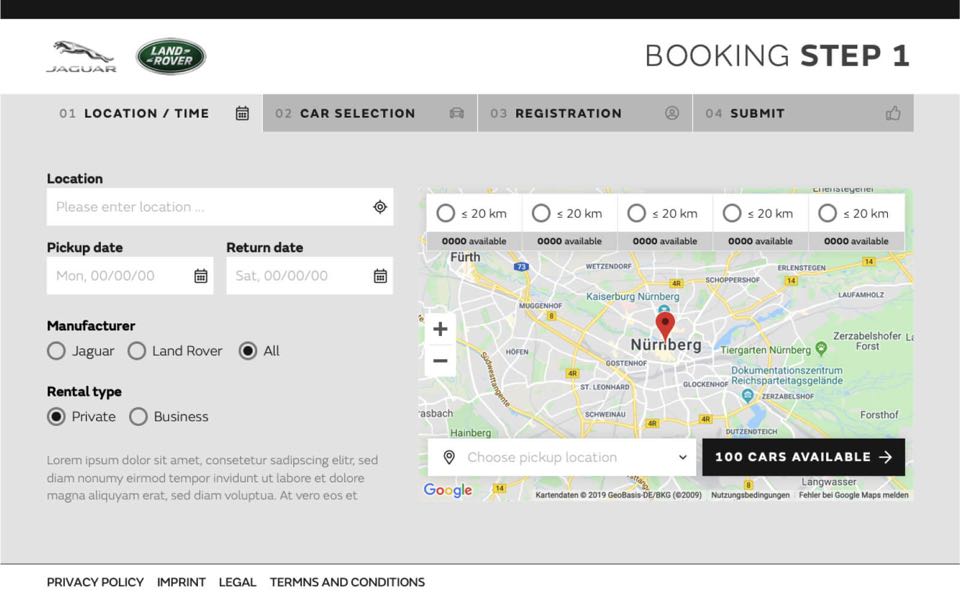This screenshot has width=960, height=600.
Task: Click the locate-me crosshair icon
Action: pos(380,207)
